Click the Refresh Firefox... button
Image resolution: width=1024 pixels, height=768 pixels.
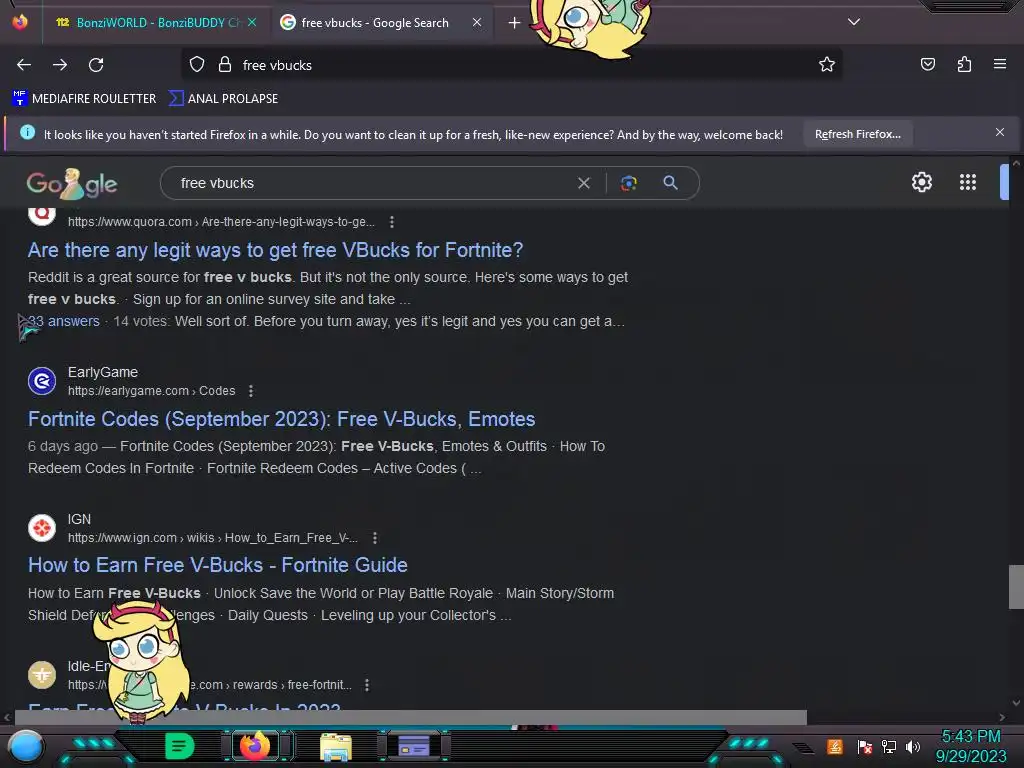pyautogui.click(x=857, y=134)
